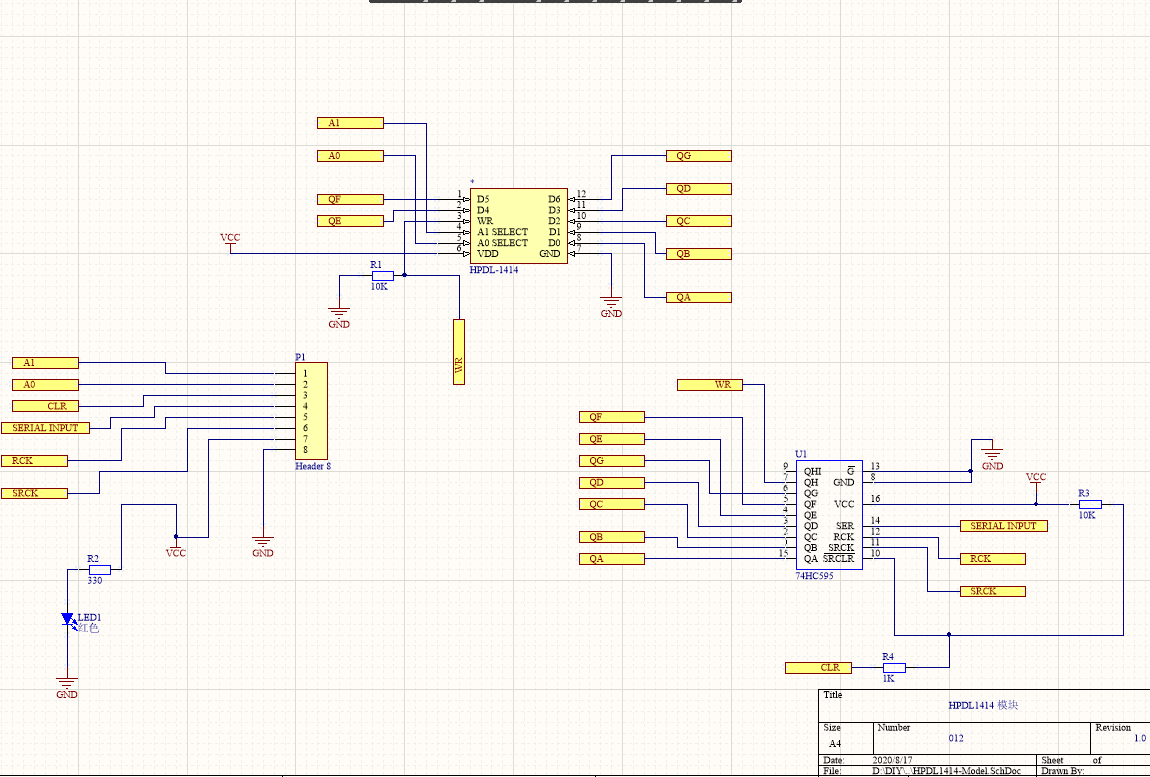Click the GND symbol wired to header pin 8
Image resolution: width=1150 pixels, height=777 pixels.
coord(263,546)
